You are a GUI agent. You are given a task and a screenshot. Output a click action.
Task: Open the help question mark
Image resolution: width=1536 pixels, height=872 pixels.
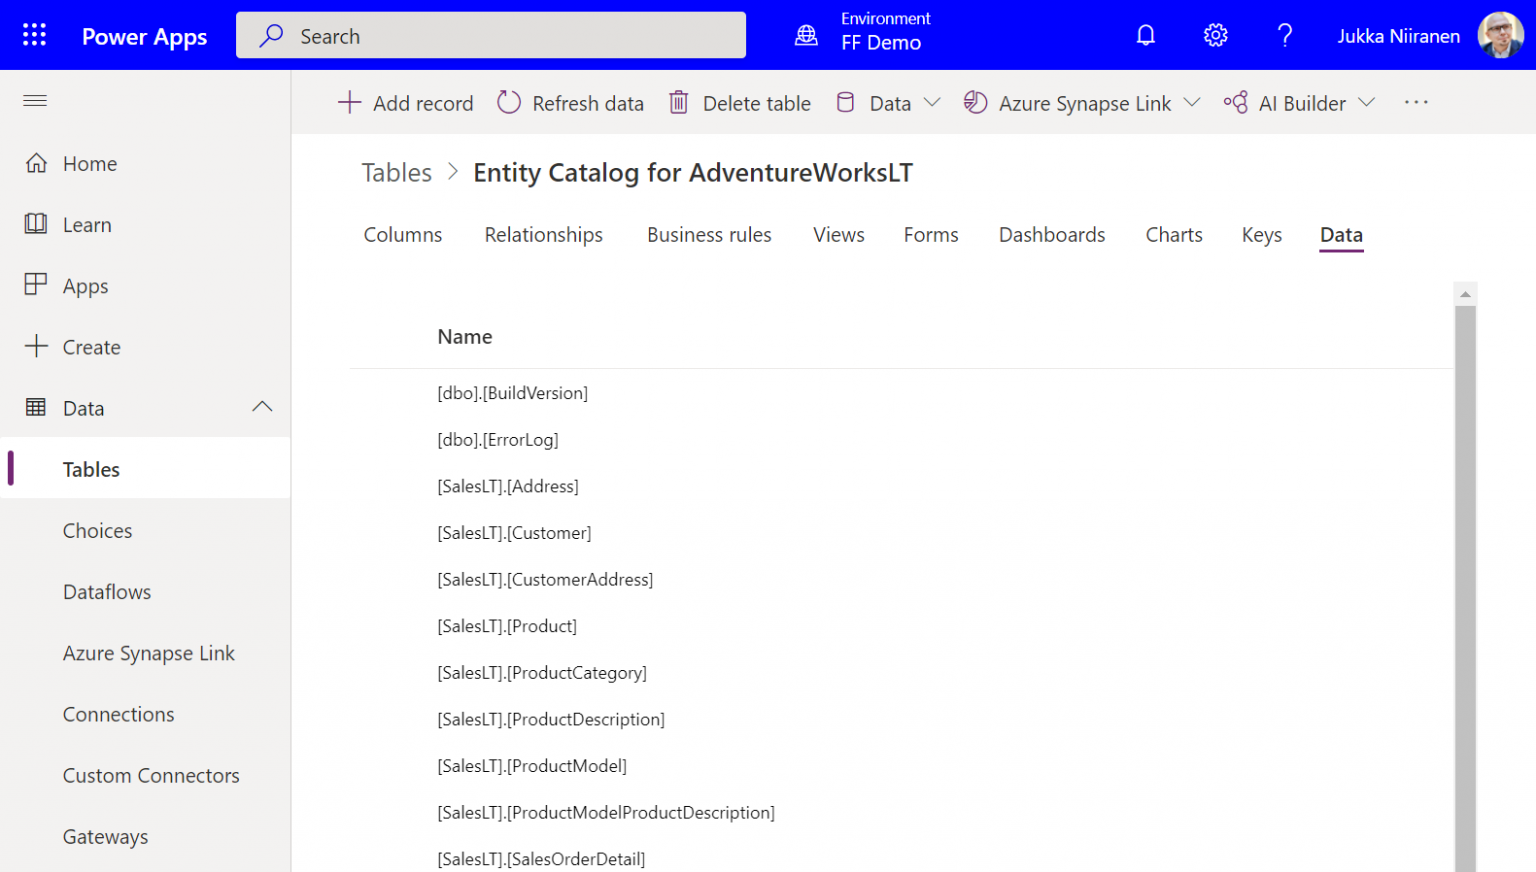(1285, 36)
